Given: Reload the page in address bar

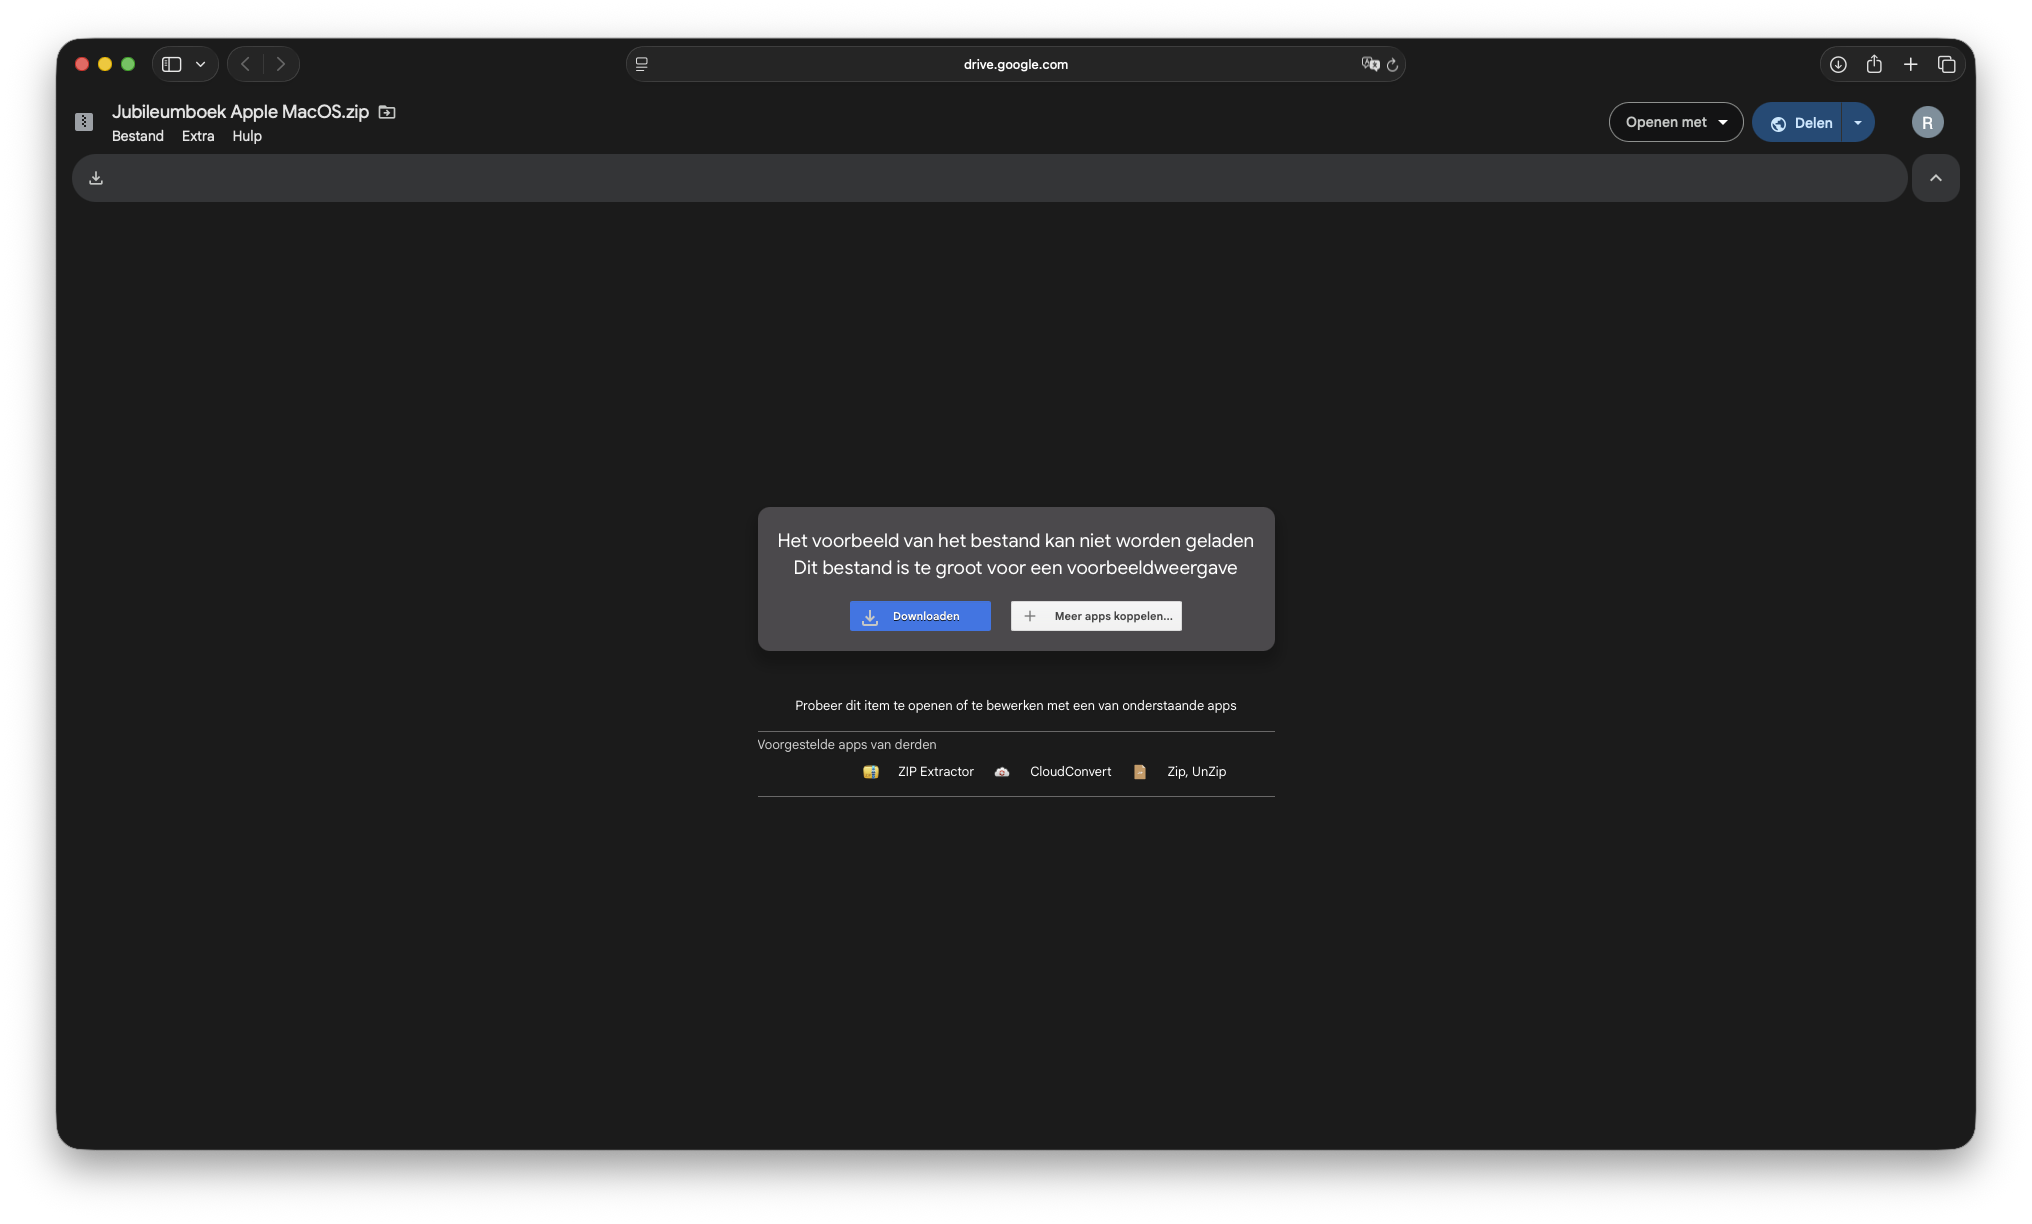Looking at the screenshot, I should (x=1392, y=64).
